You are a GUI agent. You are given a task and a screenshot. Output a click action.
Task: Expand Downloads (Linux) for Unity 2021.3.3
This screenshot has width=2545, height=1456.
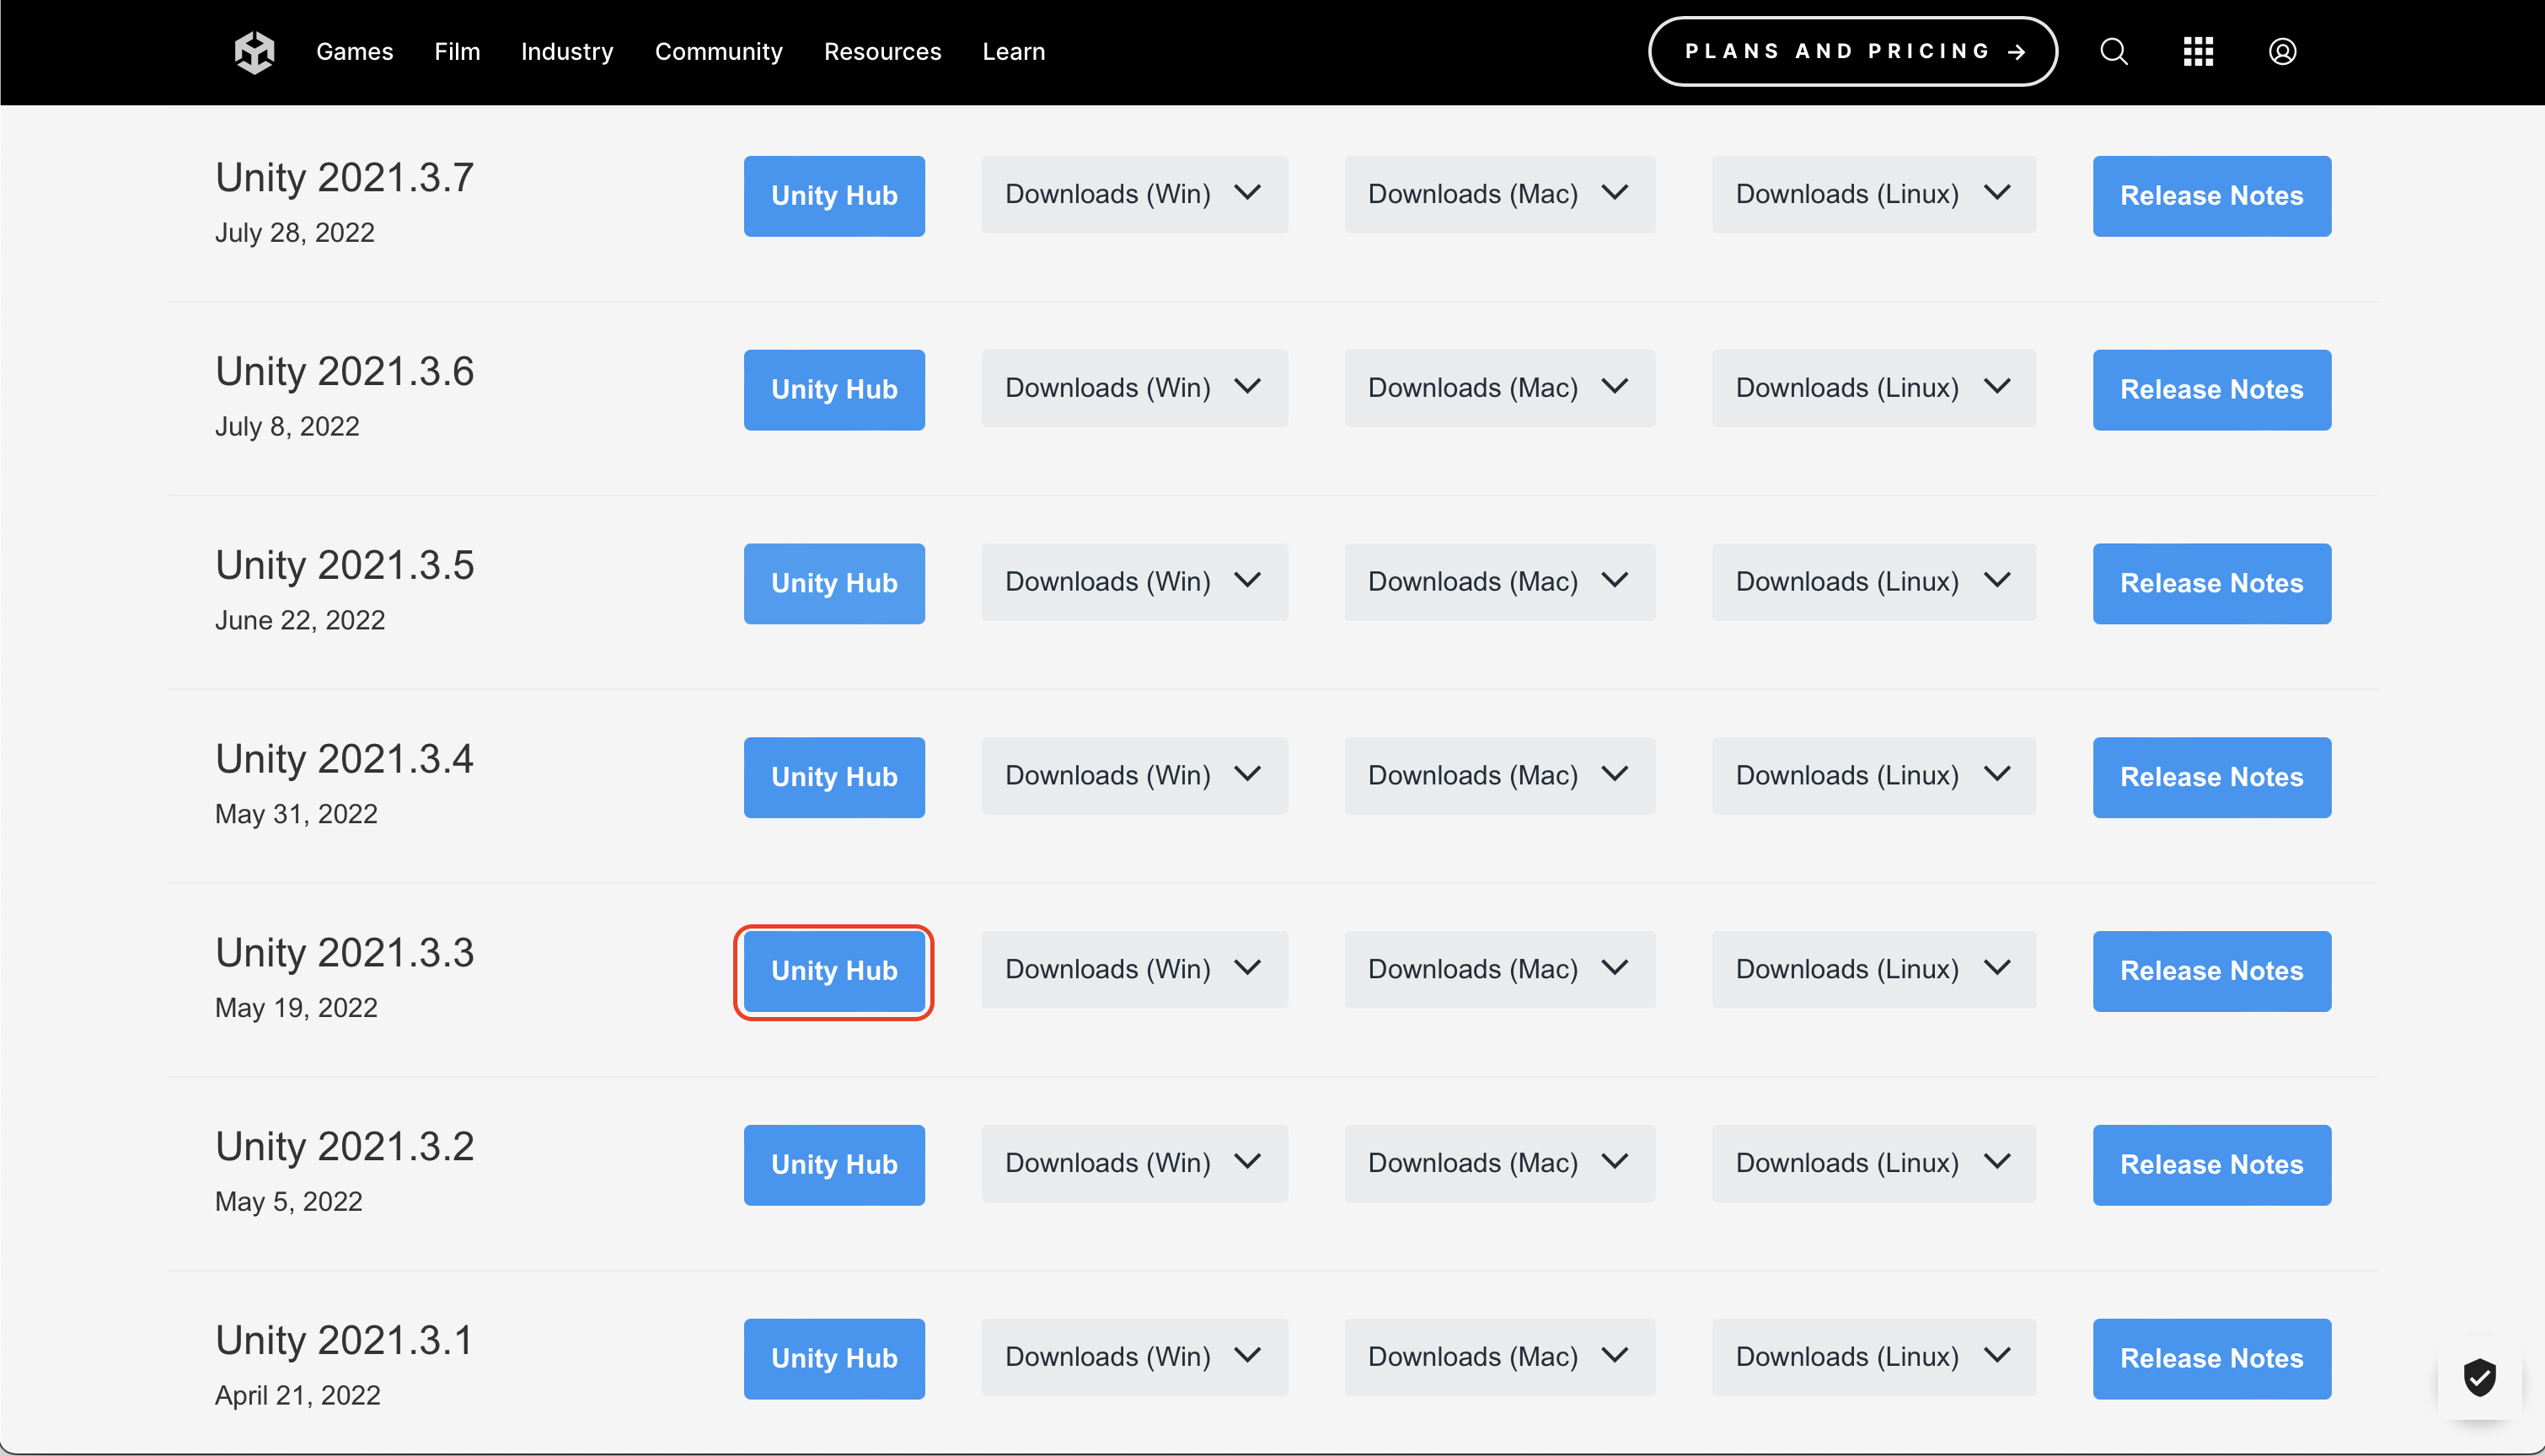tap(1873, 969)
